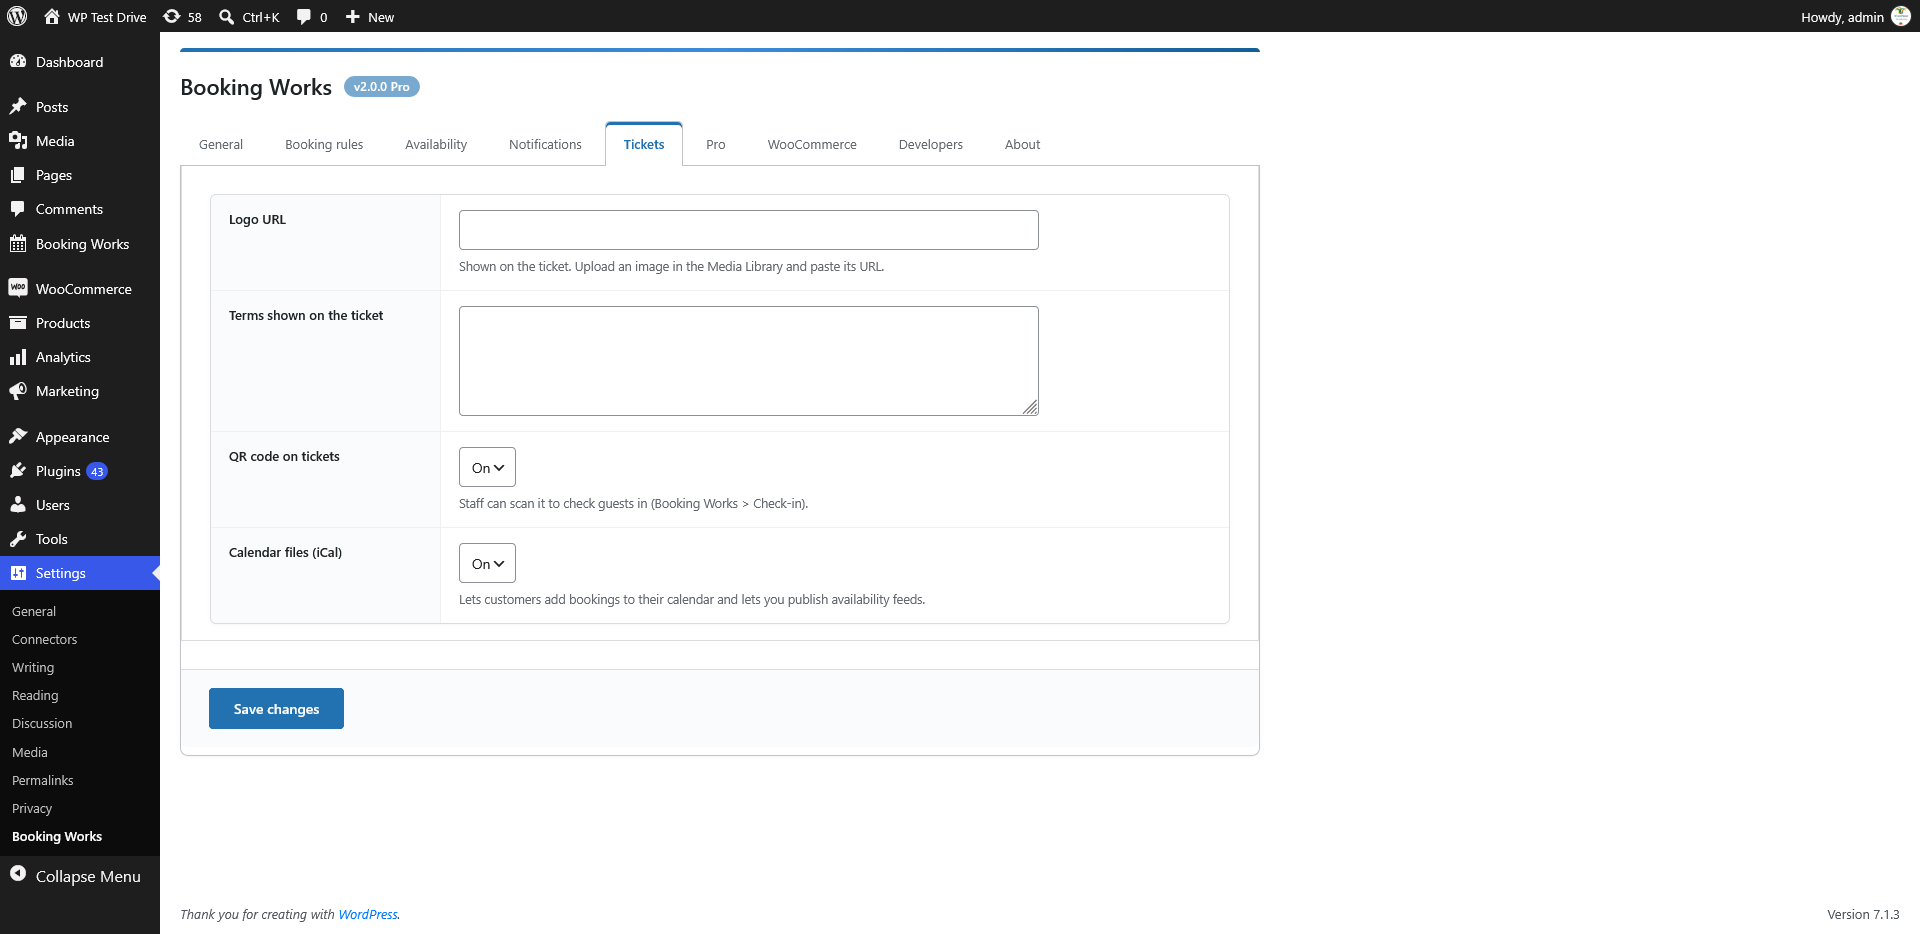Click into the Terms shown on the ticket textarea
The width and height of the screenshot is (1920, 934).
[x=749, y=361]
